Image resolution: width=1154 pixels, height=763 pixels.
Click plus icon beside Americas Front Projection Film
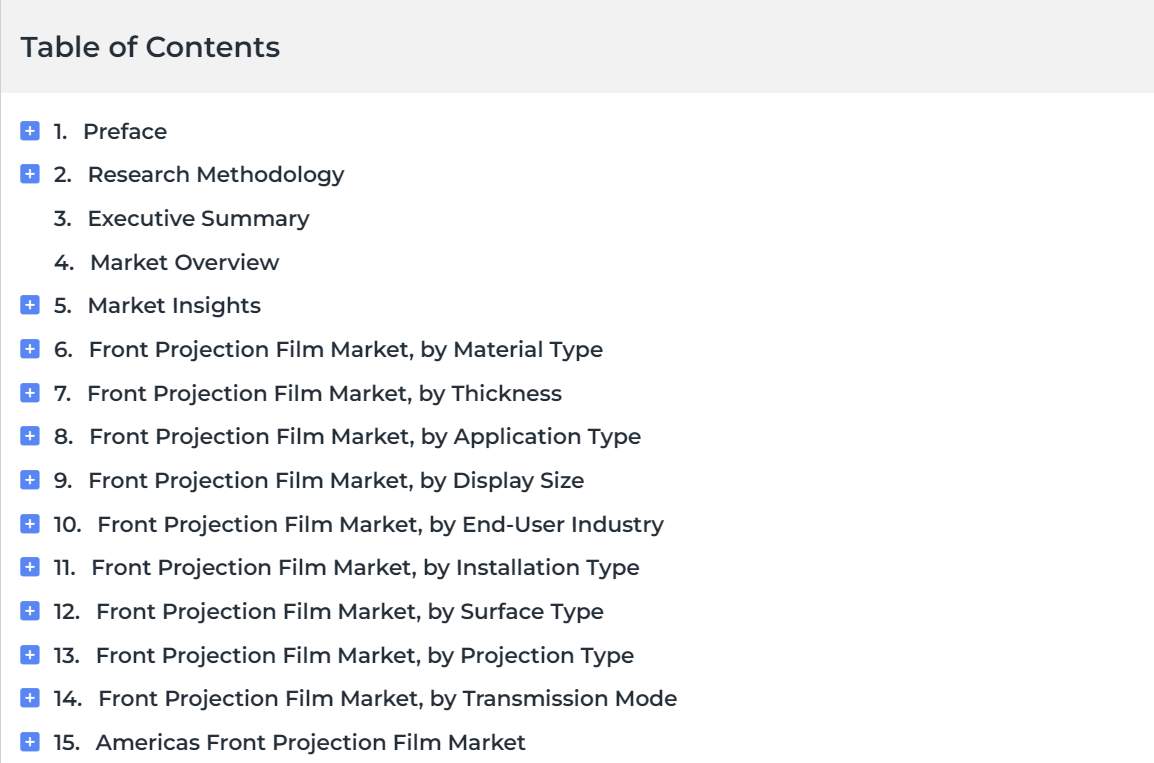29,742
